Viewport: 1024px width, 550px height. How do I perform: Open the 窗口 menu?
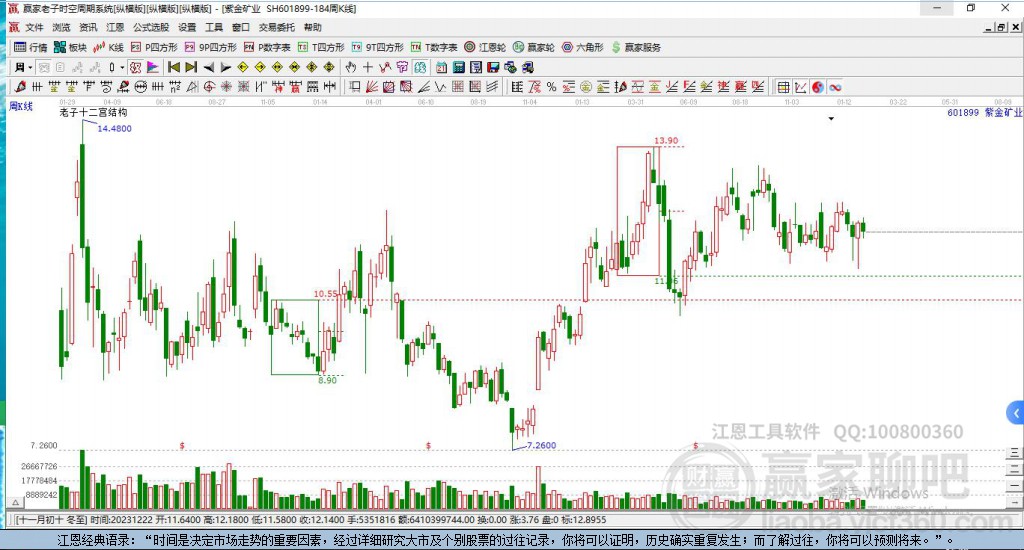[241, 27]
